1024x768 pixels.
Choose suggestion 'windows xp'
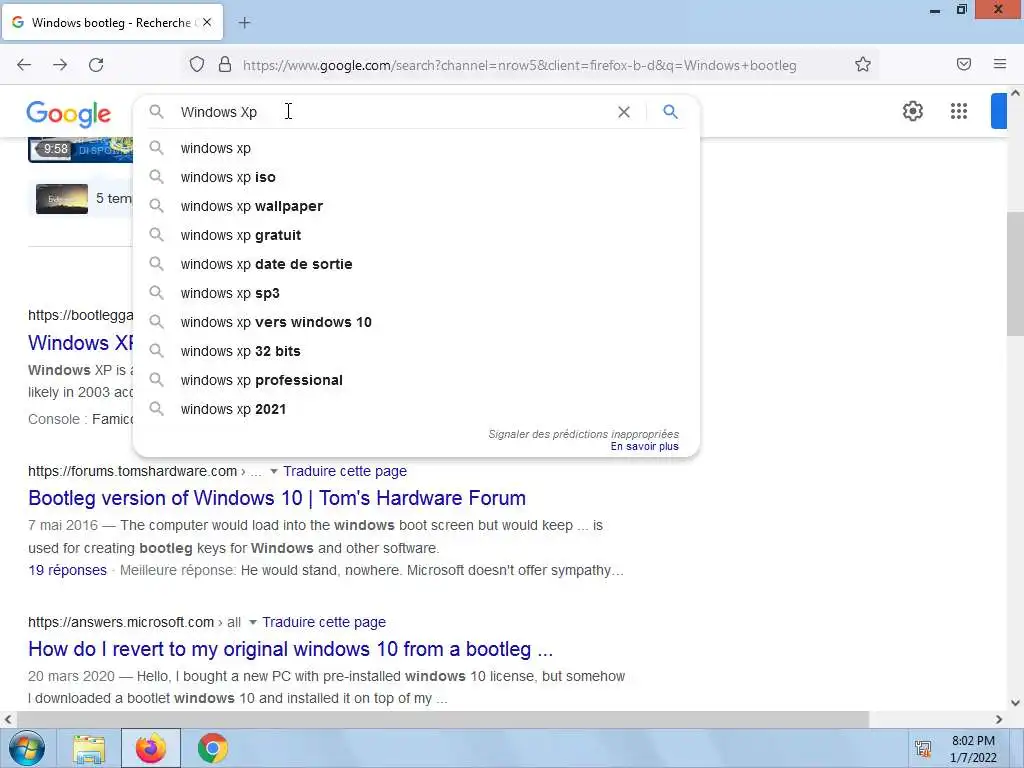[x=415, y=148]
